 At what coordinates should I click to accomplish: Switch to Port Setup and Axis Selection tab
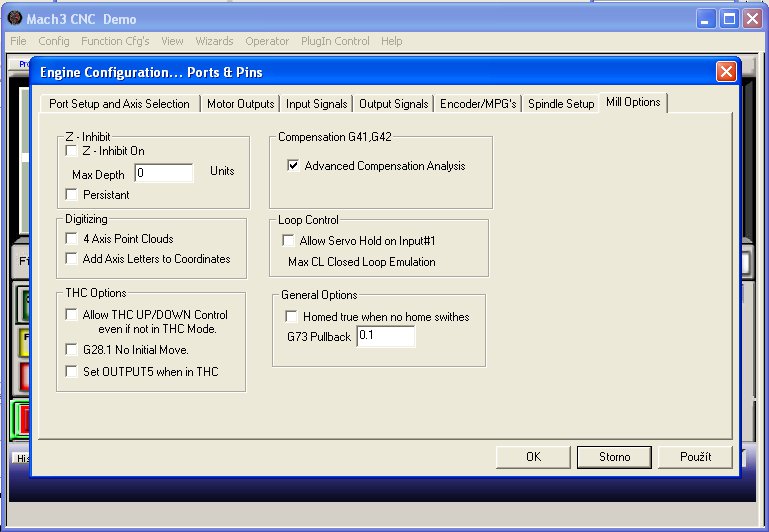coord(119,104)
